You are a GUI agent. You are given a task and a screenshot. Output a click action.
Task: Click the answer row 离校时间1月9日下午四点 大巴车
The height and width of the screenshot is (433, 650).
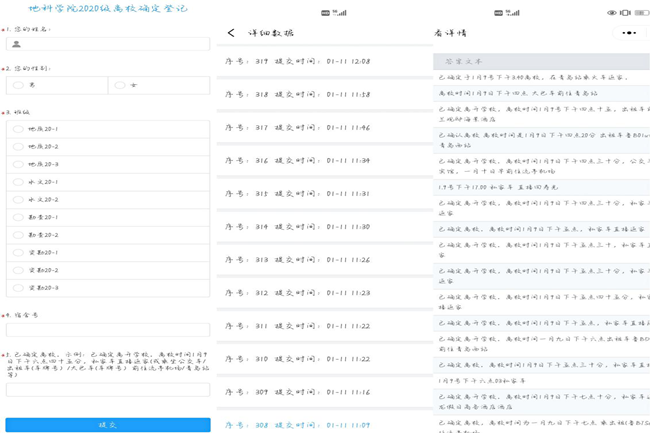coord(541,93)
